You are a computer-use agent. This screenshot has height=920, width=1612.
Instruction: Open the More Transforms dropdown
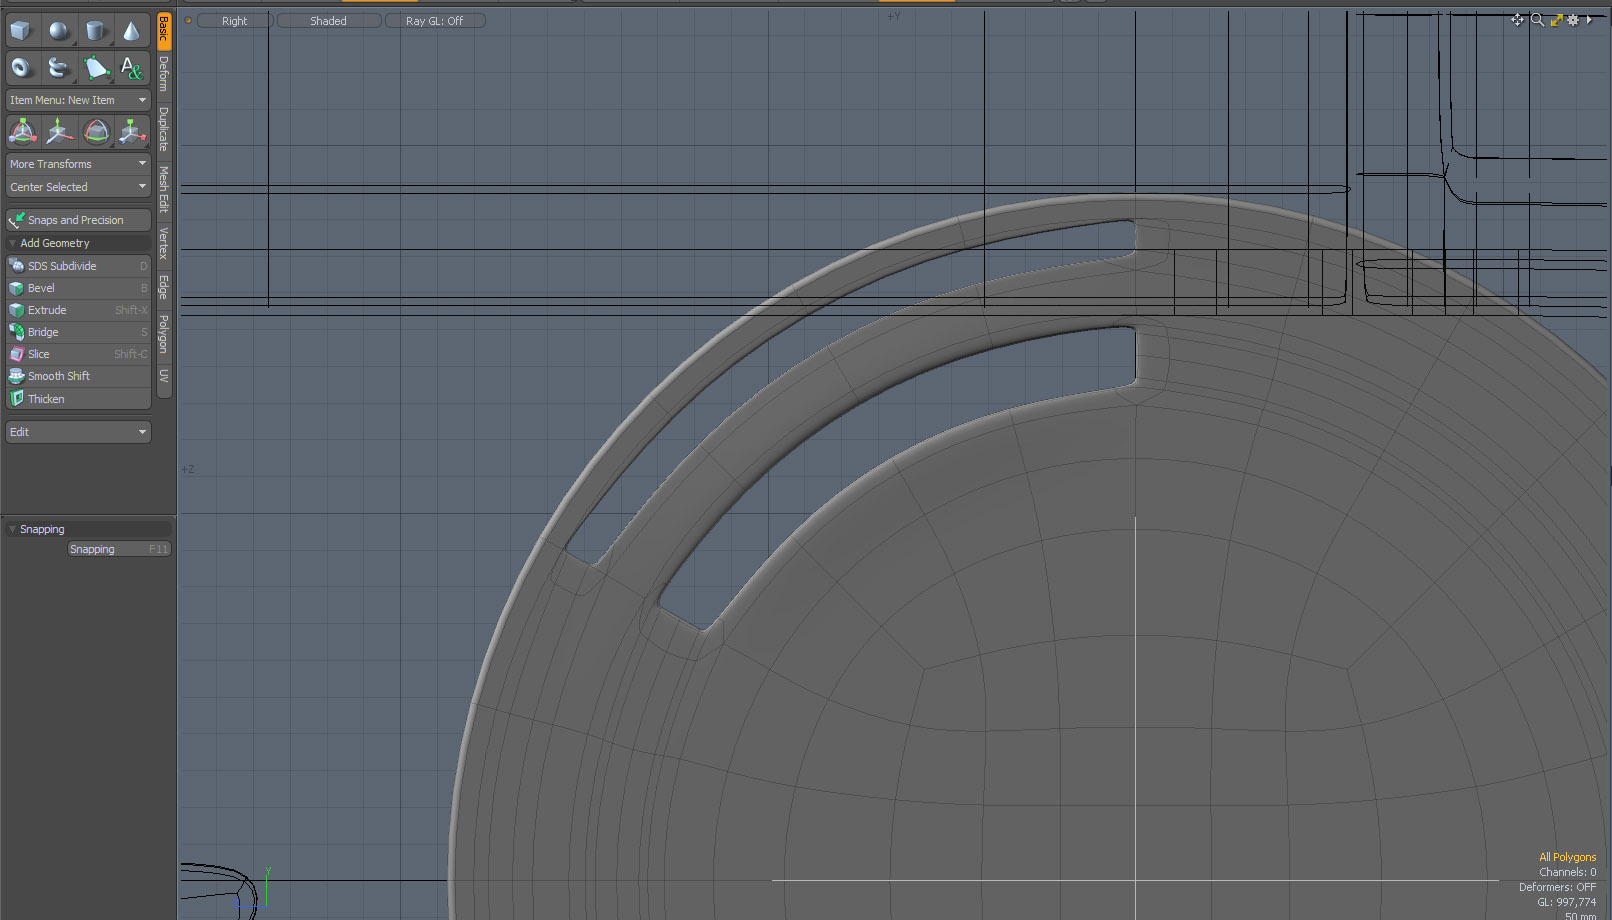coord(78,164)
